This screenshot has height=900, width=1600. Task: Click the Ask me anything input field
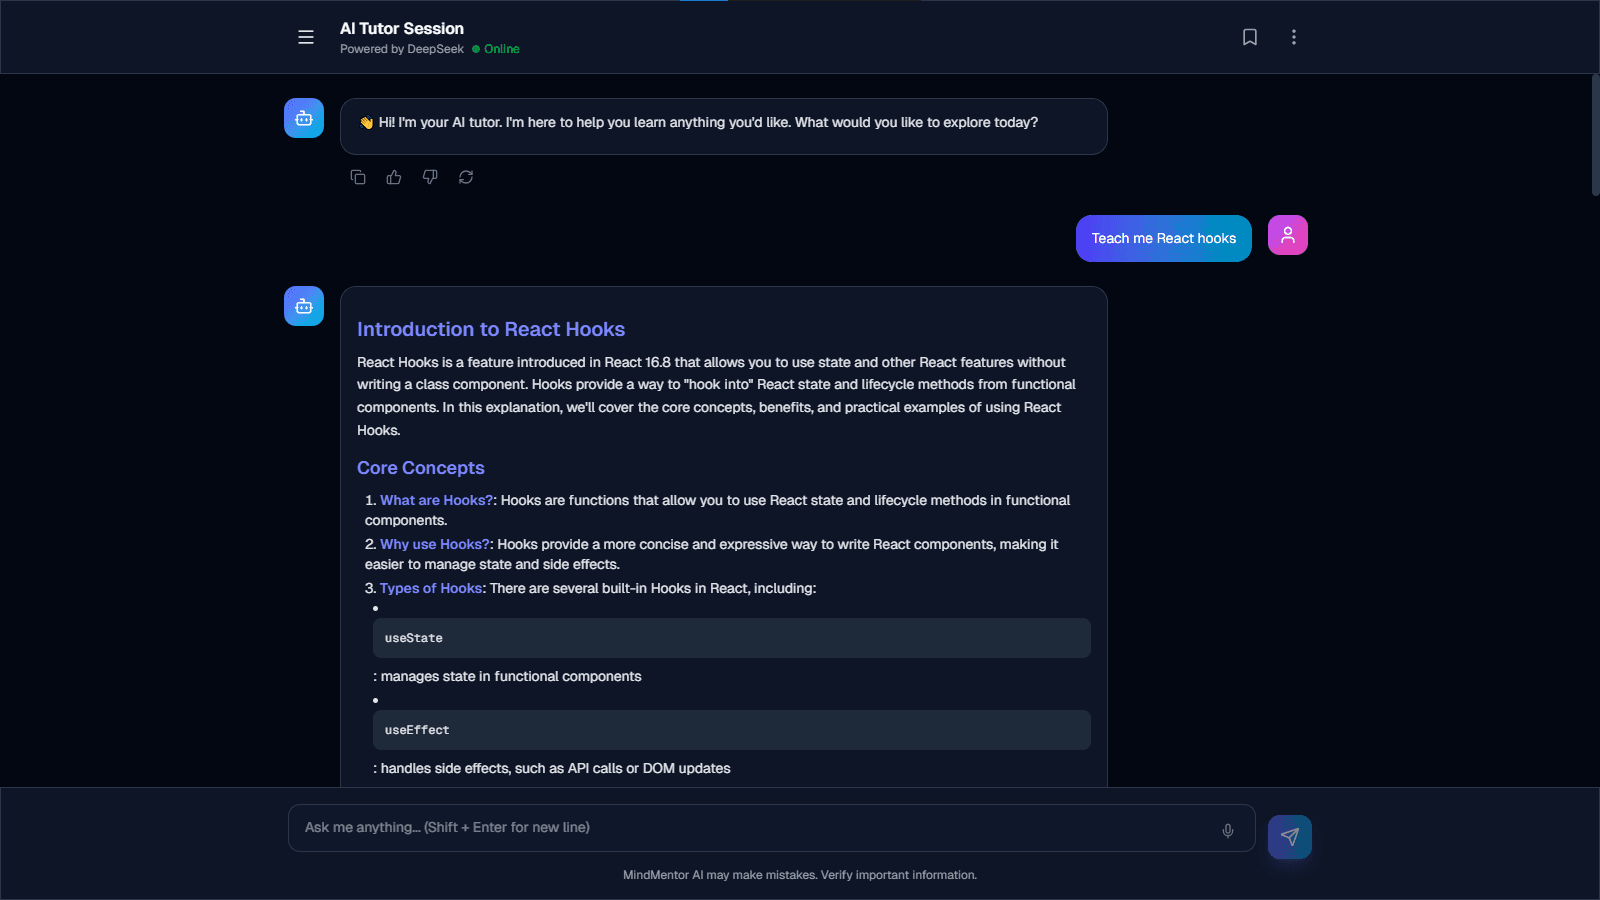tap(700, 827)
